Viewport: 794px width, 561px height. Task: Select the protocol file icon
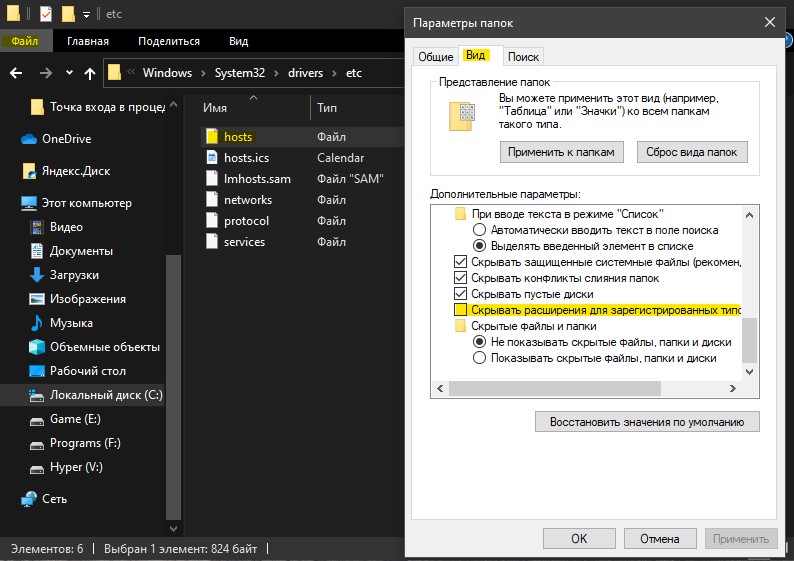pyautogui.click(x=212, y=221)
